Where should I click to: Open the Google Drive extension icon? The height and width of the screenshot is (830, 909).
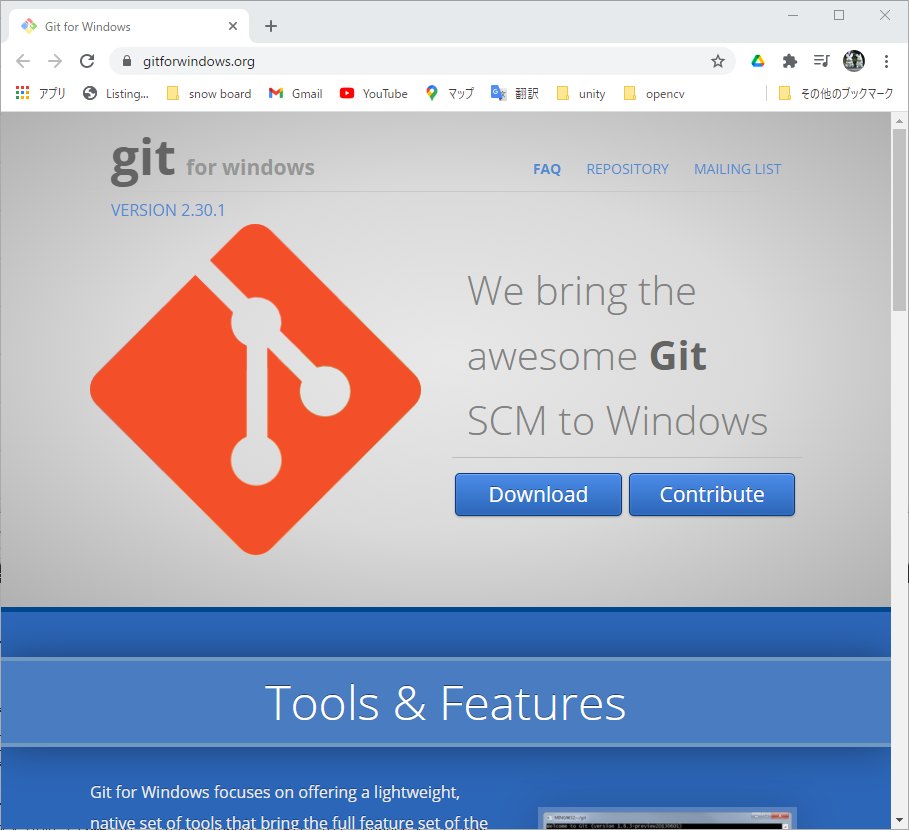pos(758,61)
